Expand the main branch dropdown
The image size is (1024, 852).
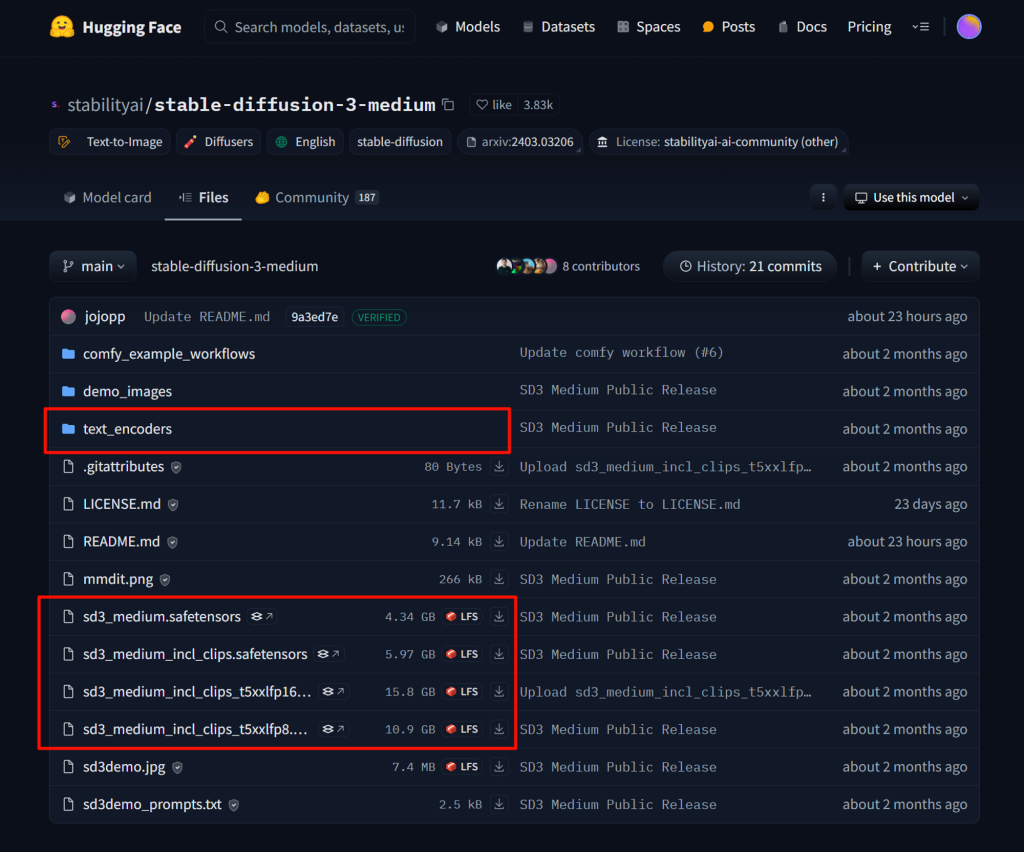point(94,266)
